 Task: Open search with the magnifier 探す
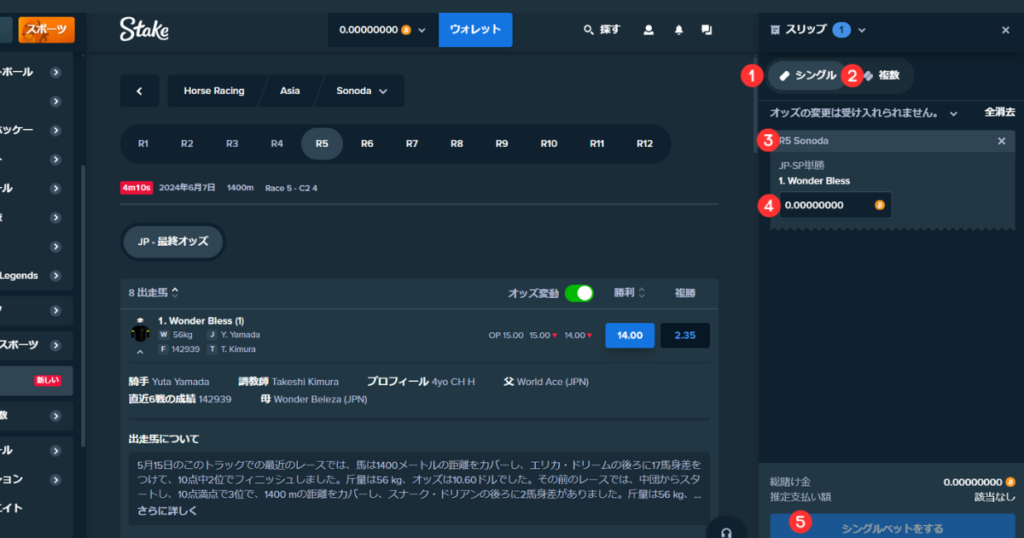[601, 29]
